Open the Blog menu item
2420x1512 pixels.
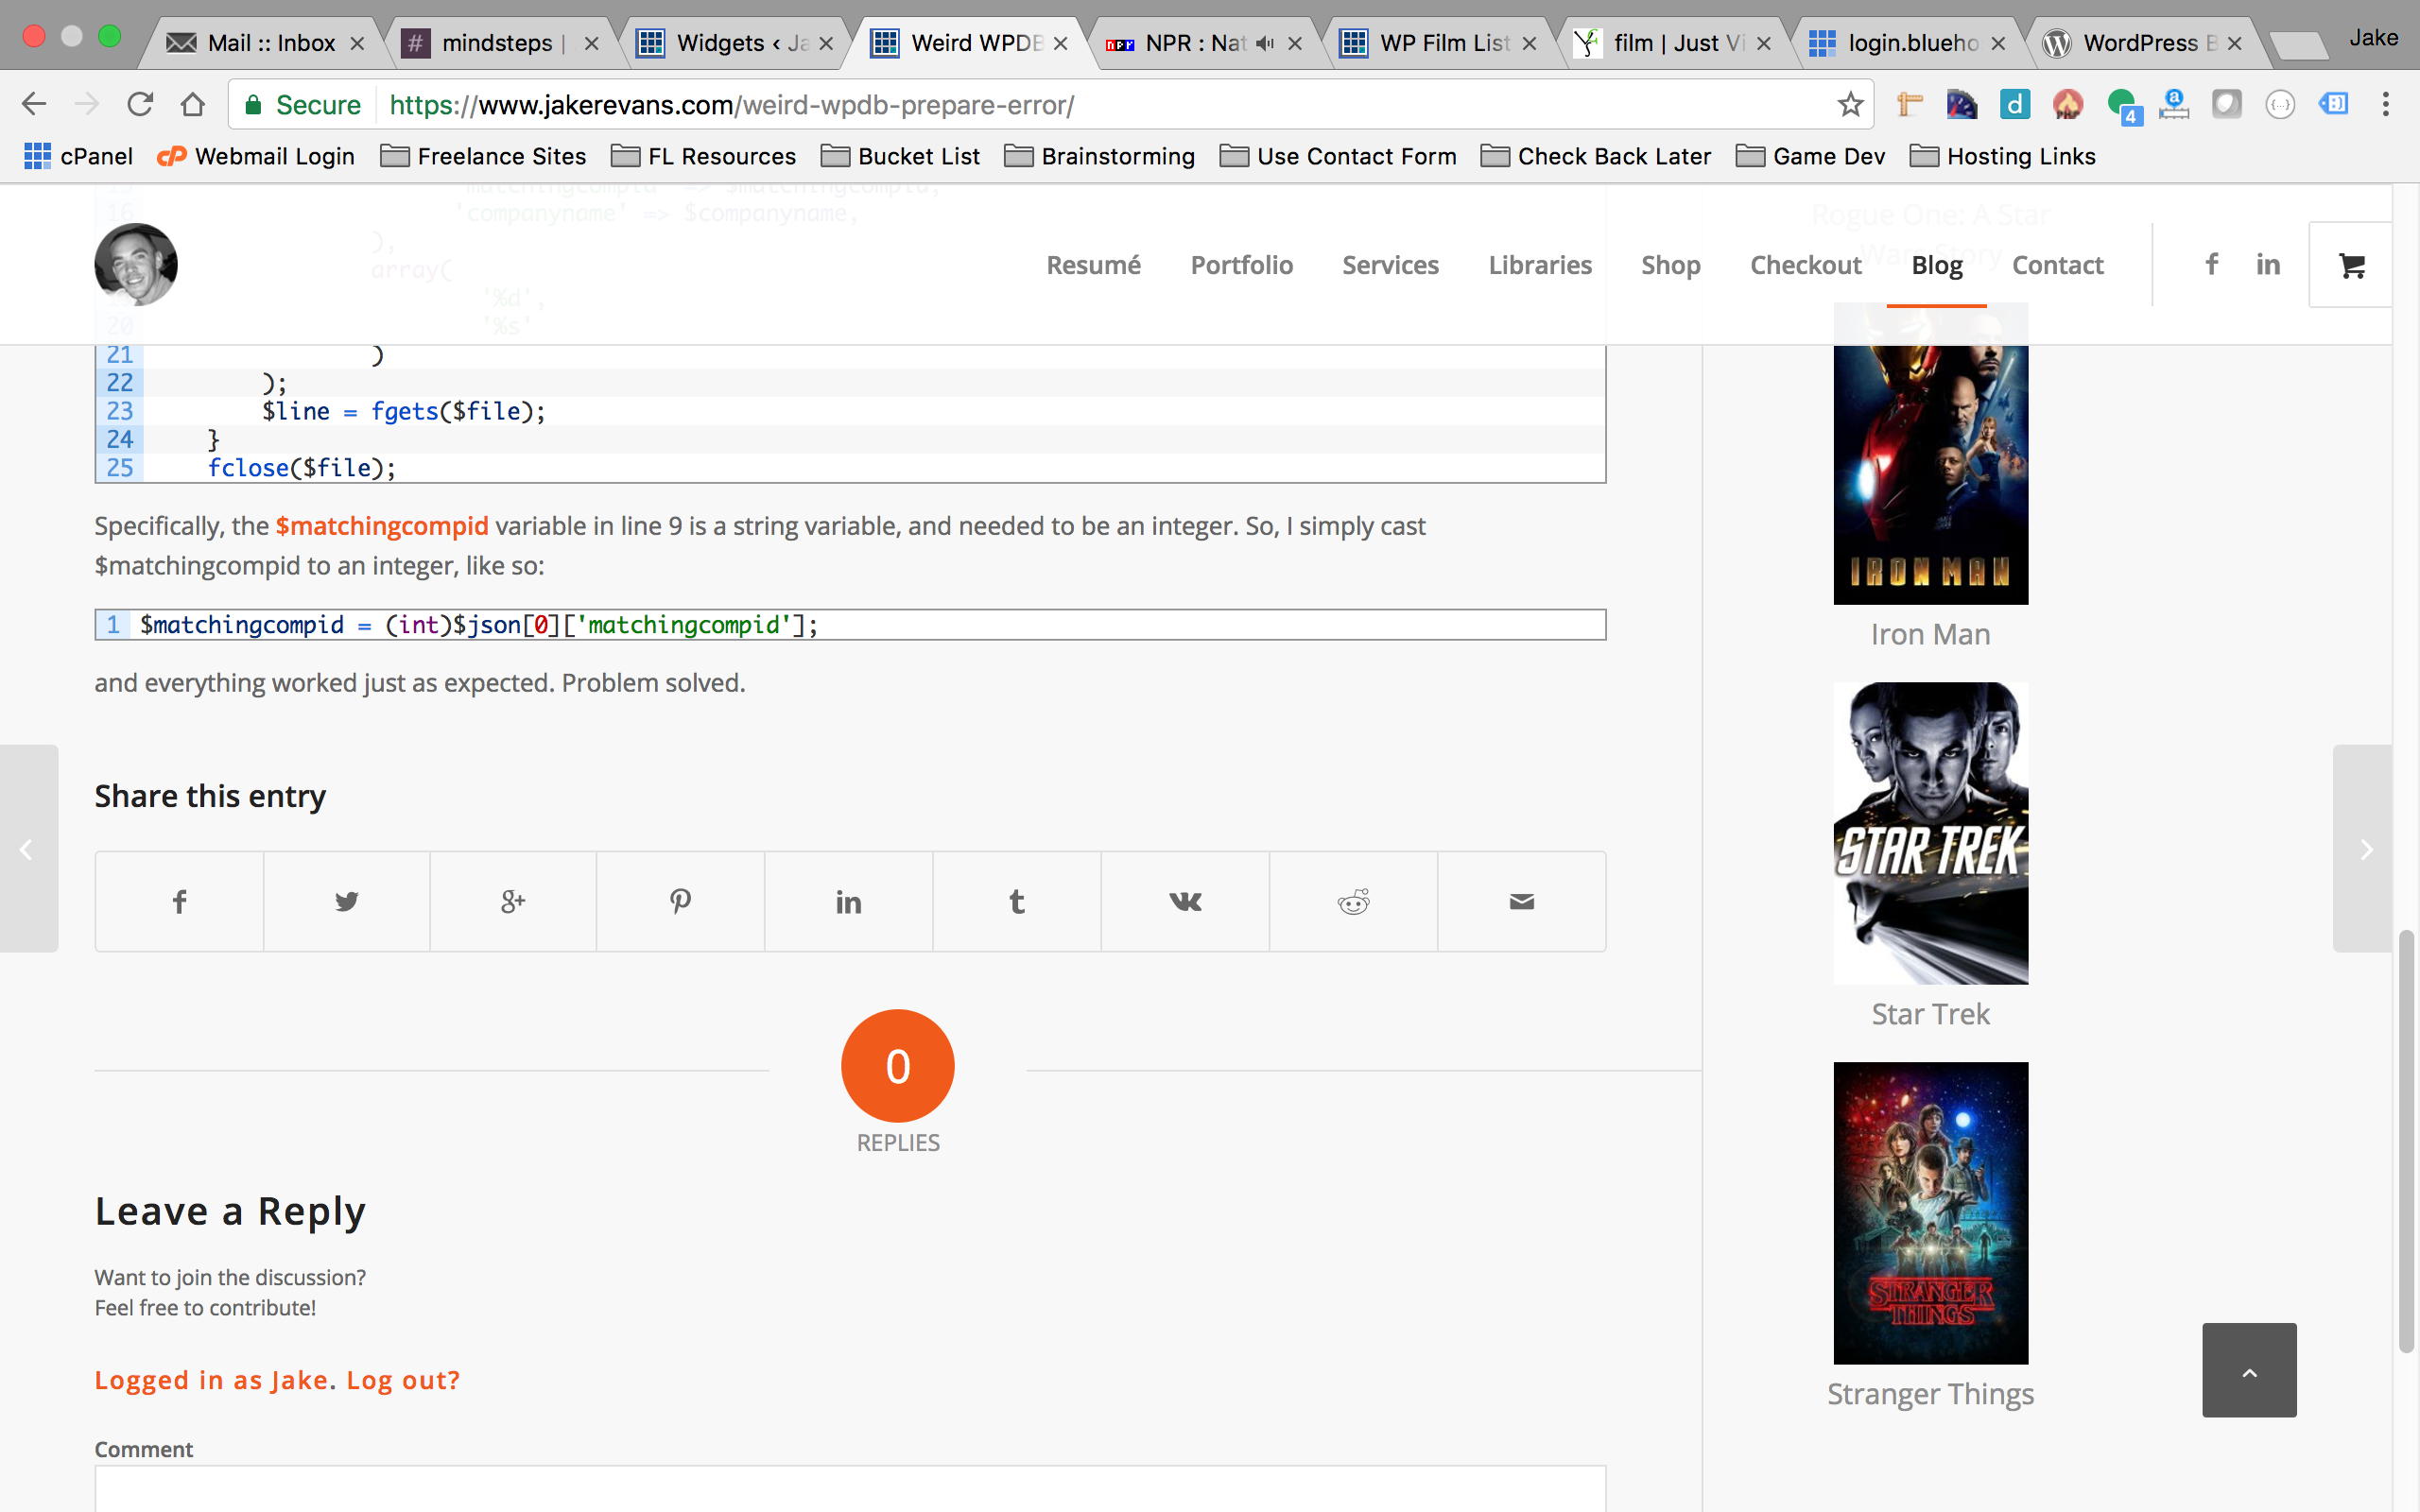[1937, 265]
